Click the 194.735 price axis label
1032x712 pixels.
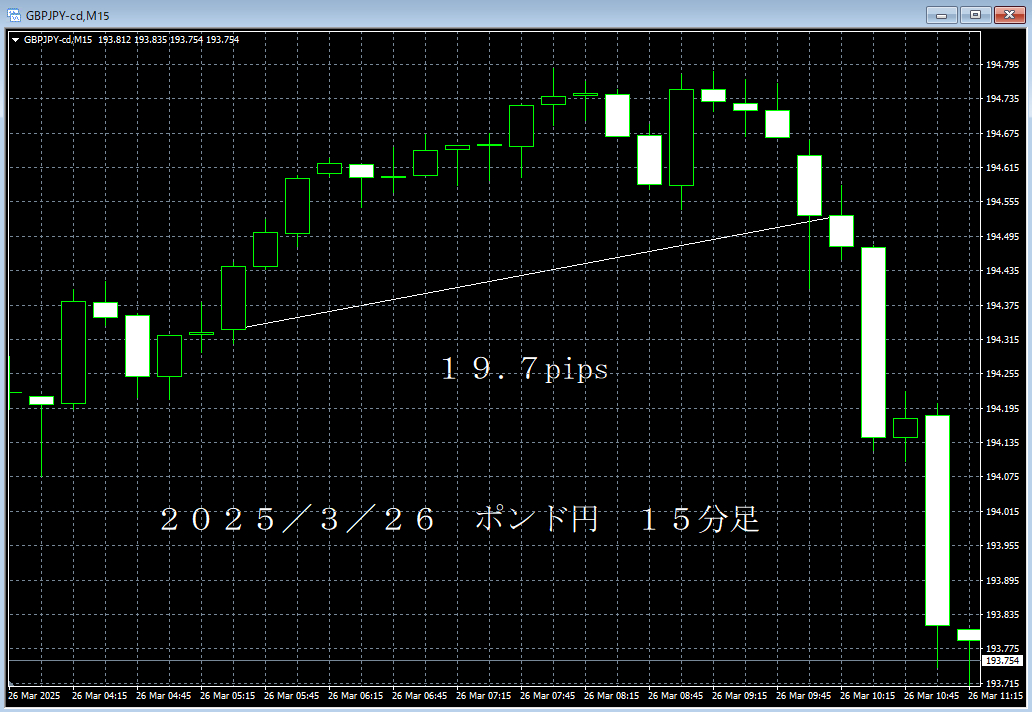coord(1002,99)
